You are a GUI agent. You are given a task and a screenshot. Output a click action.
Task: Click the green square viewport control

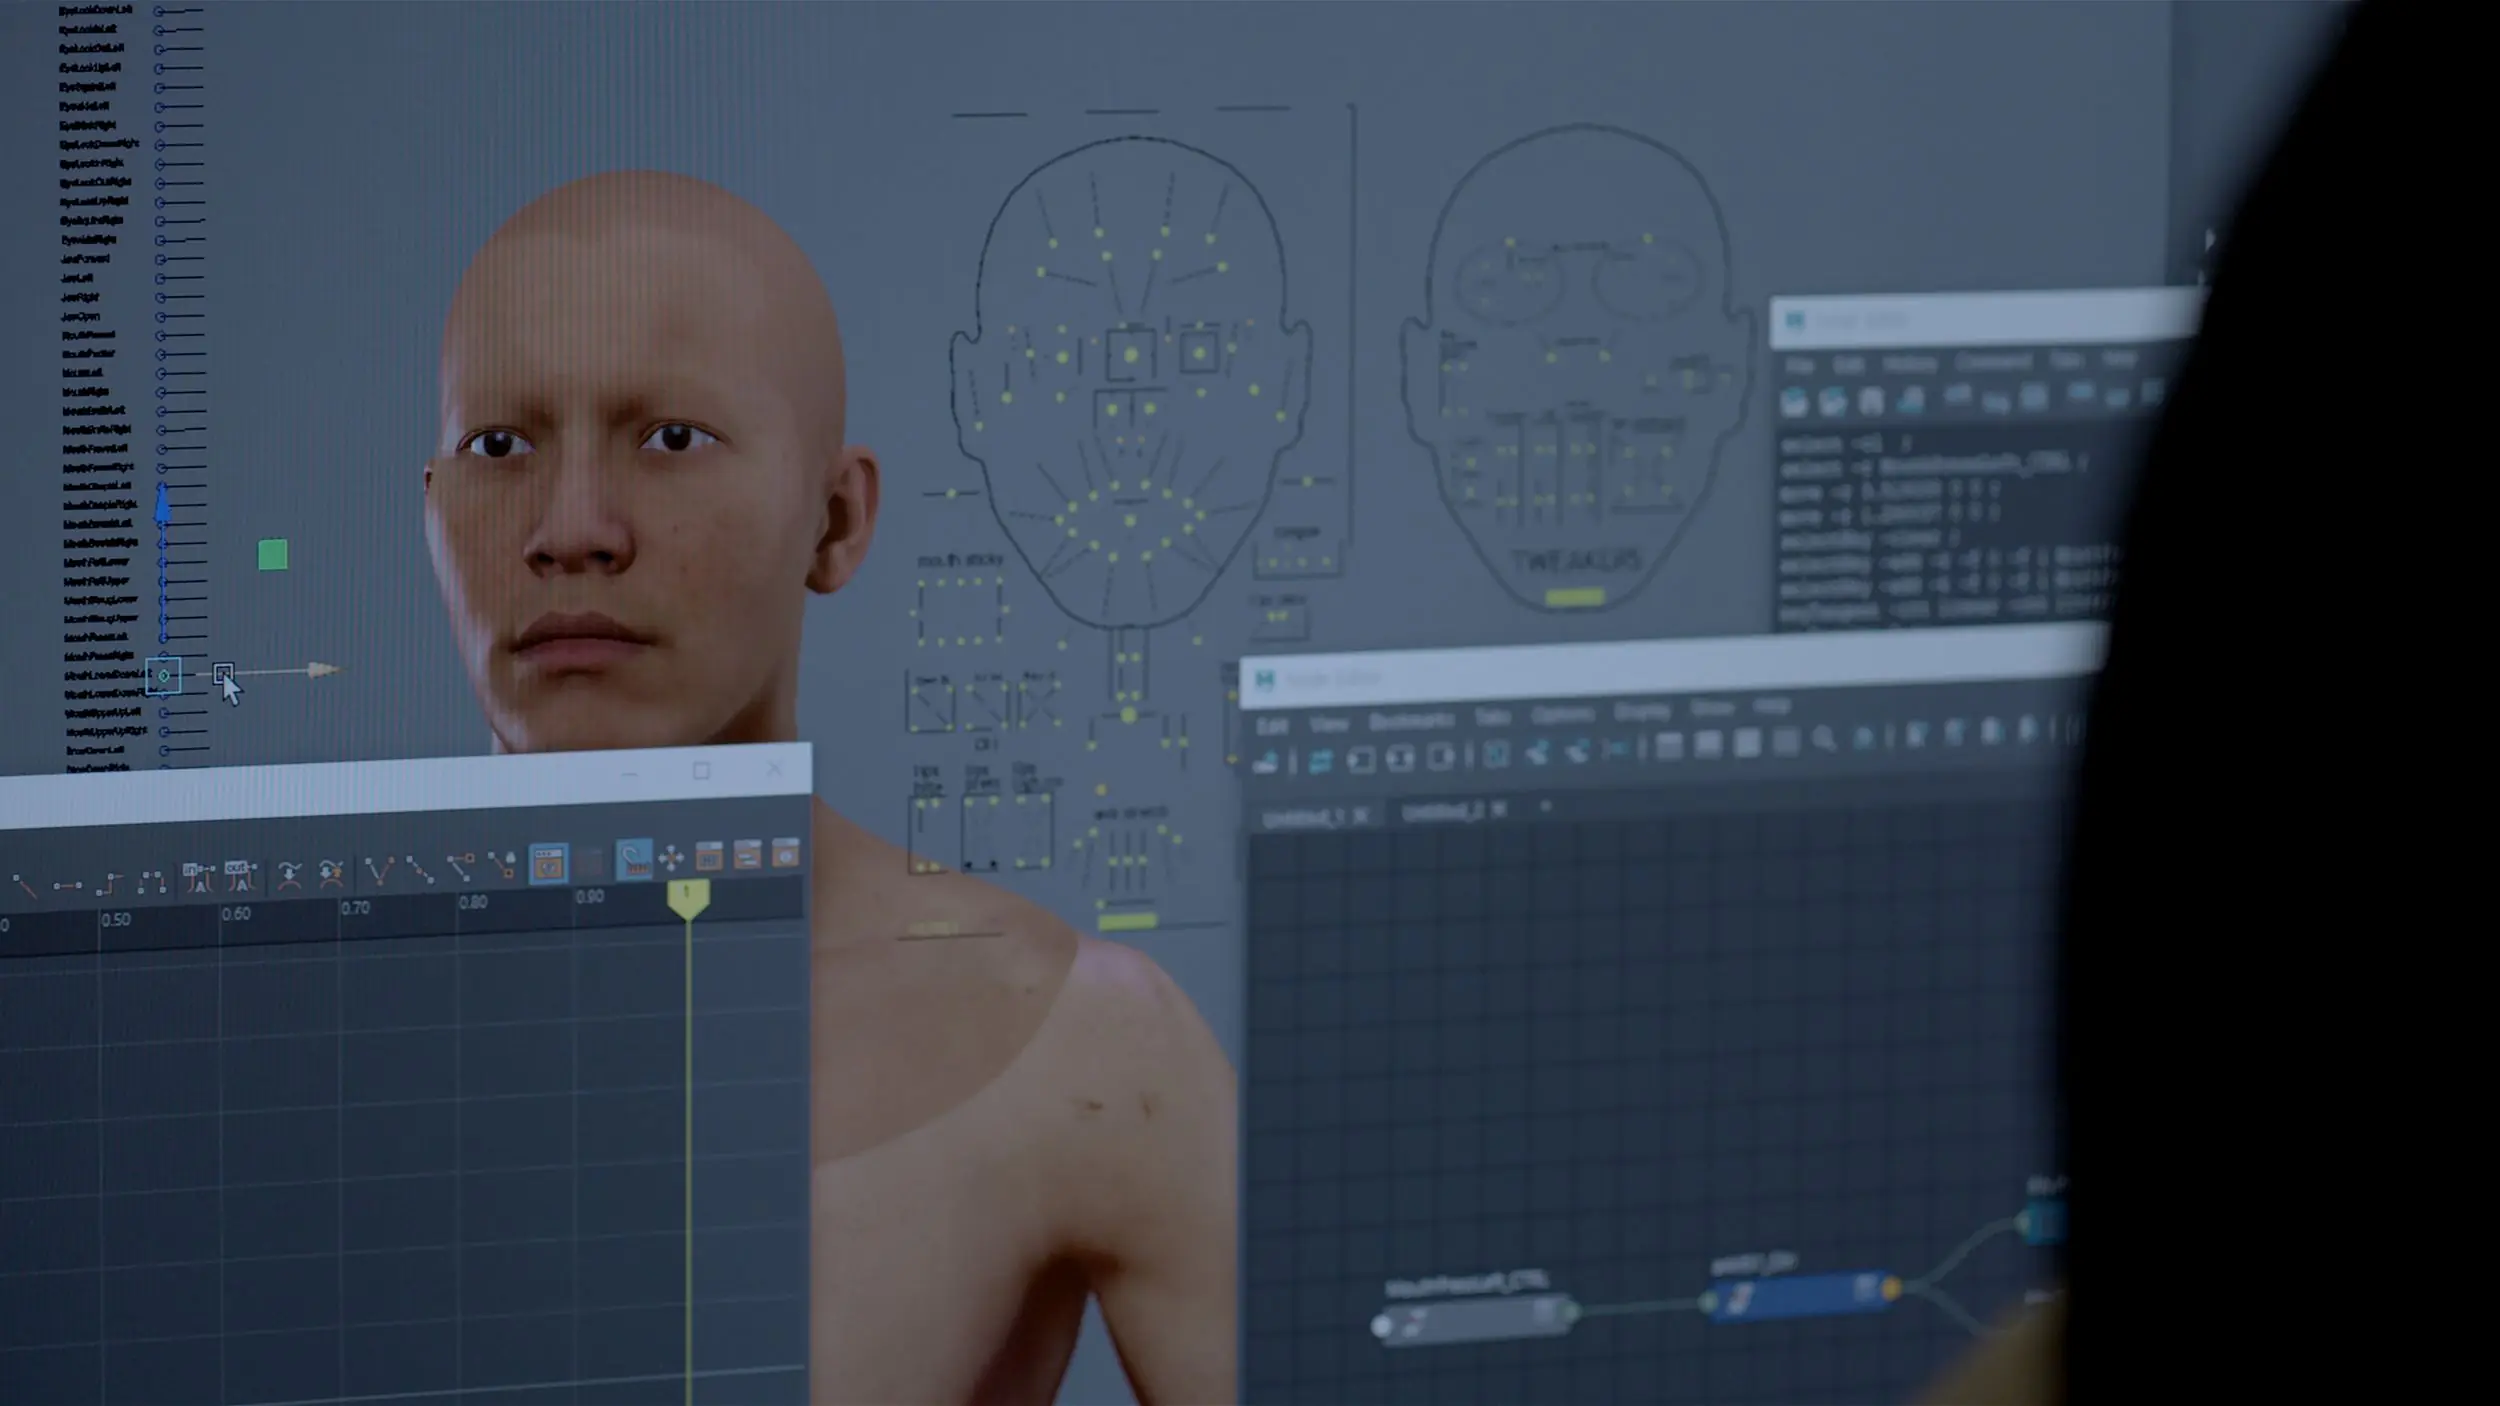272,555
